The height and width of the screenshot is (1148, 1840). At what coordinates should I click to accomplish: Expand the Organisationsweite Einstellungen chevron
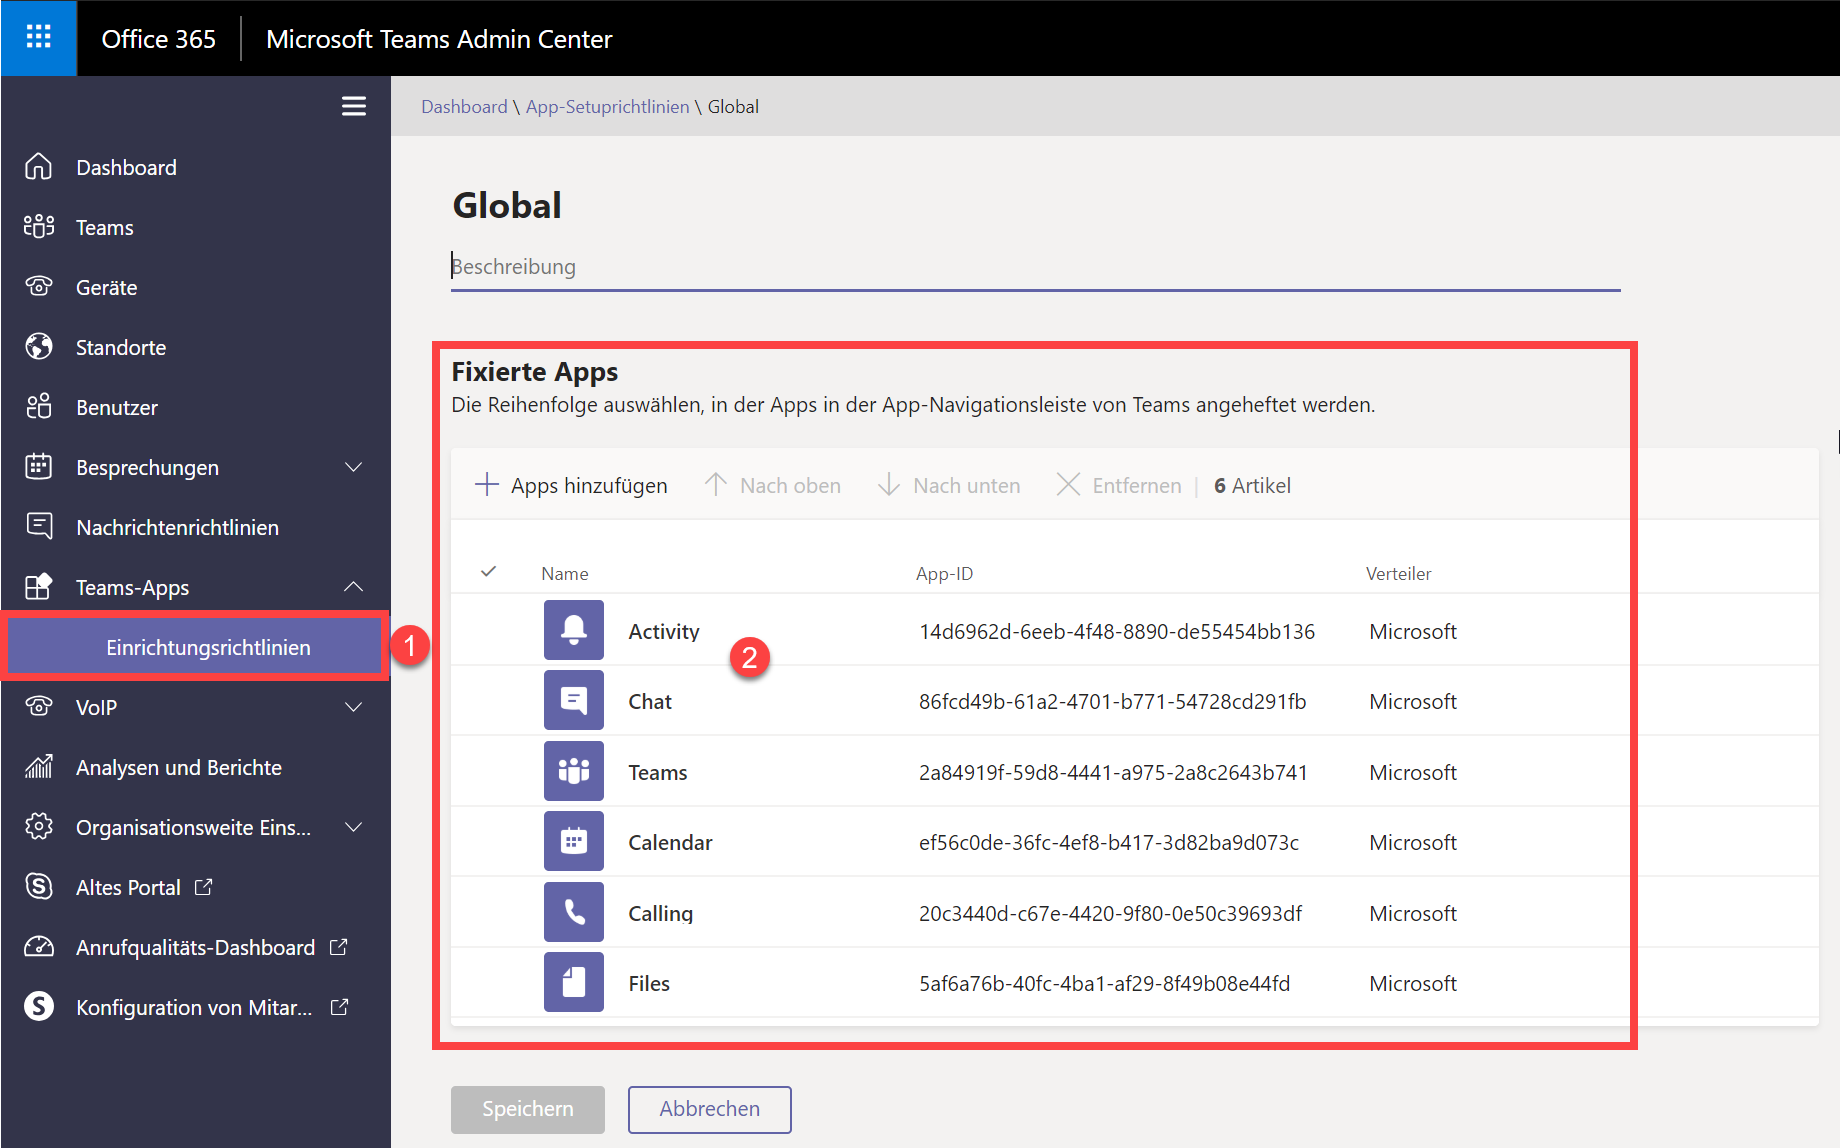(x=354, y=827)
